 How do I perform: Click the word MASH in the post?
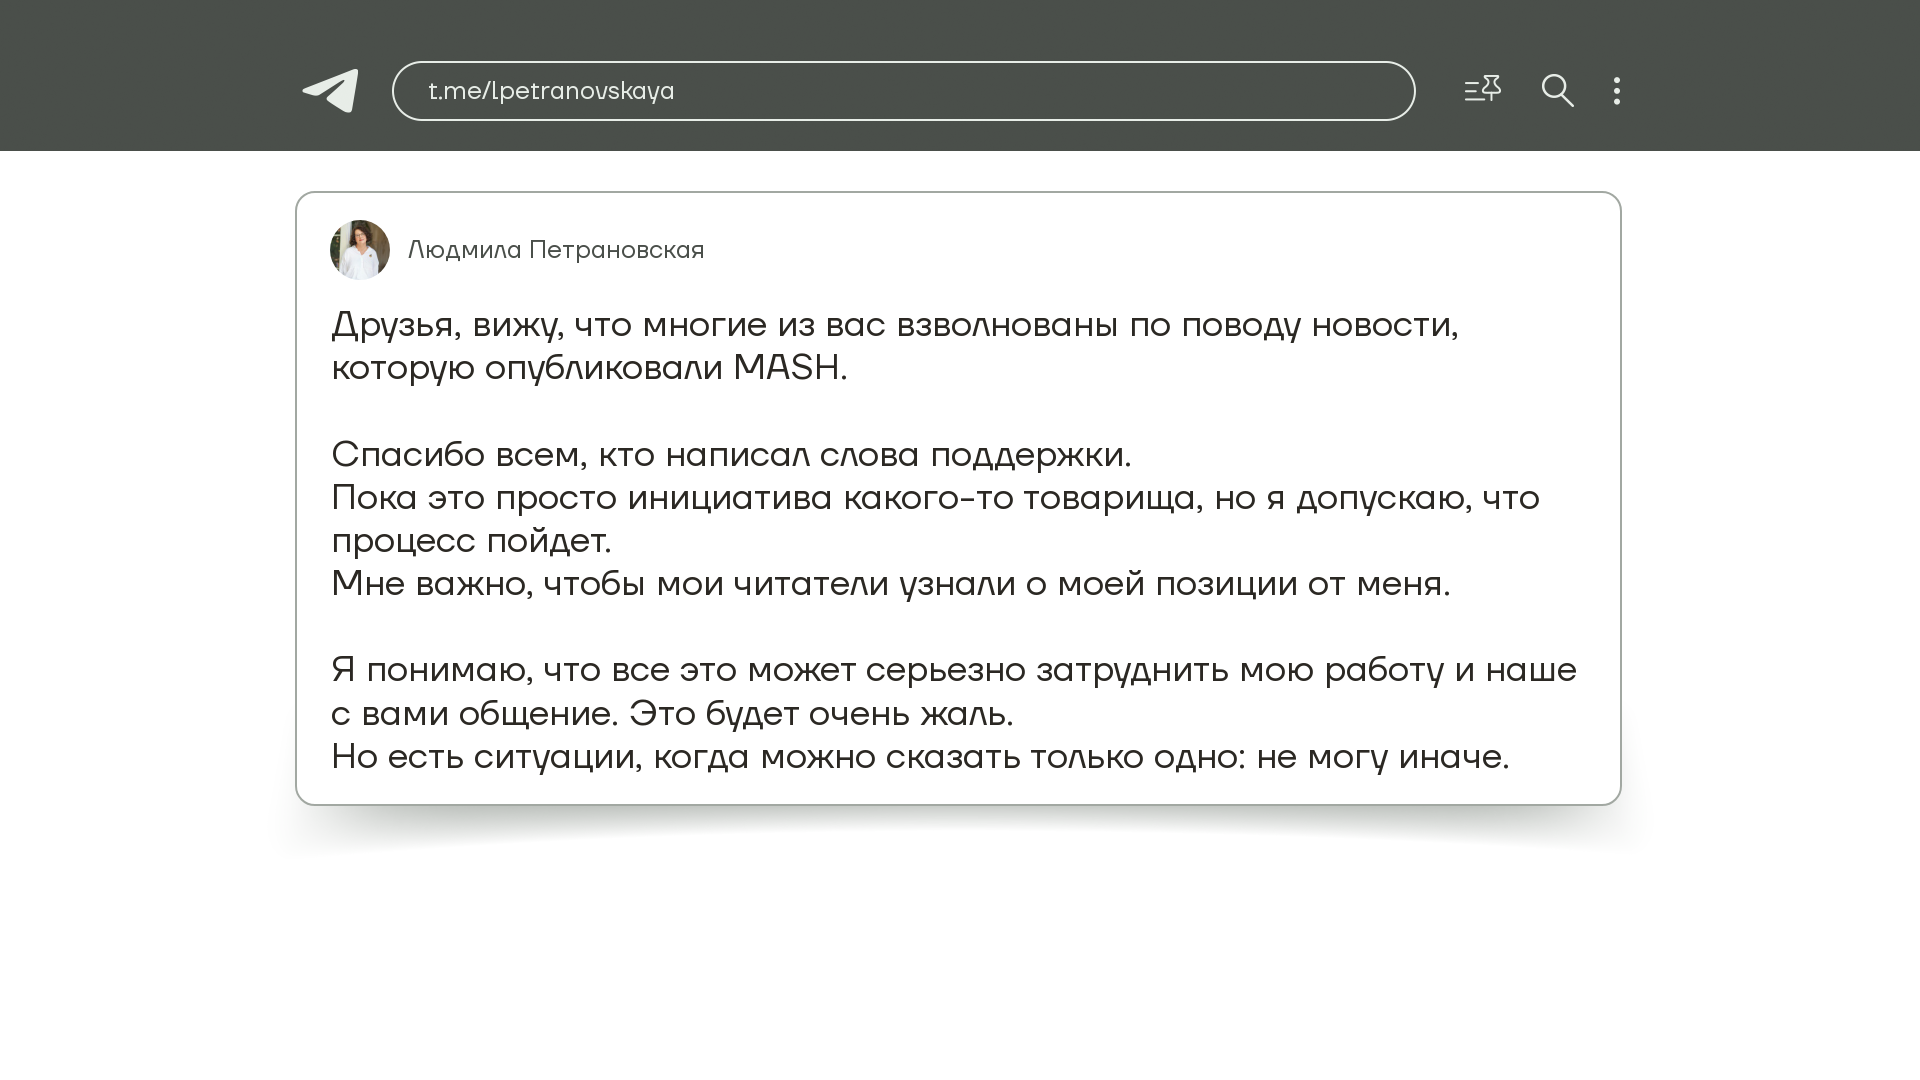coord(785,368)
